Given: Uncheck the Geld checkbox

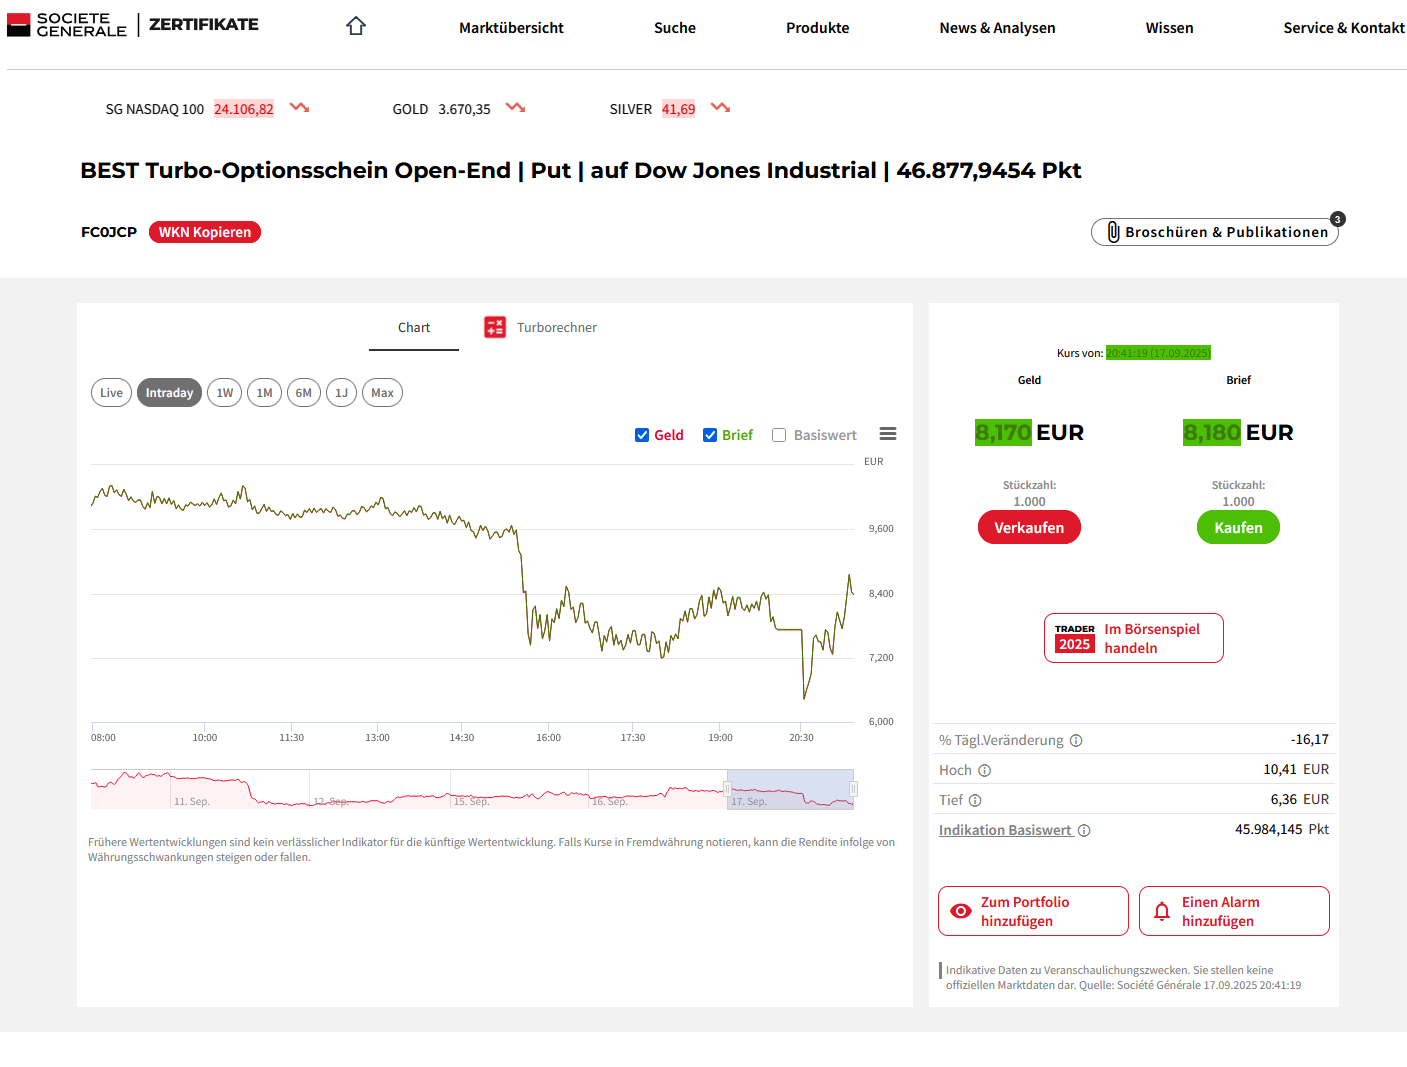Looking at the screenshot, I should click(x=642, y=435).
